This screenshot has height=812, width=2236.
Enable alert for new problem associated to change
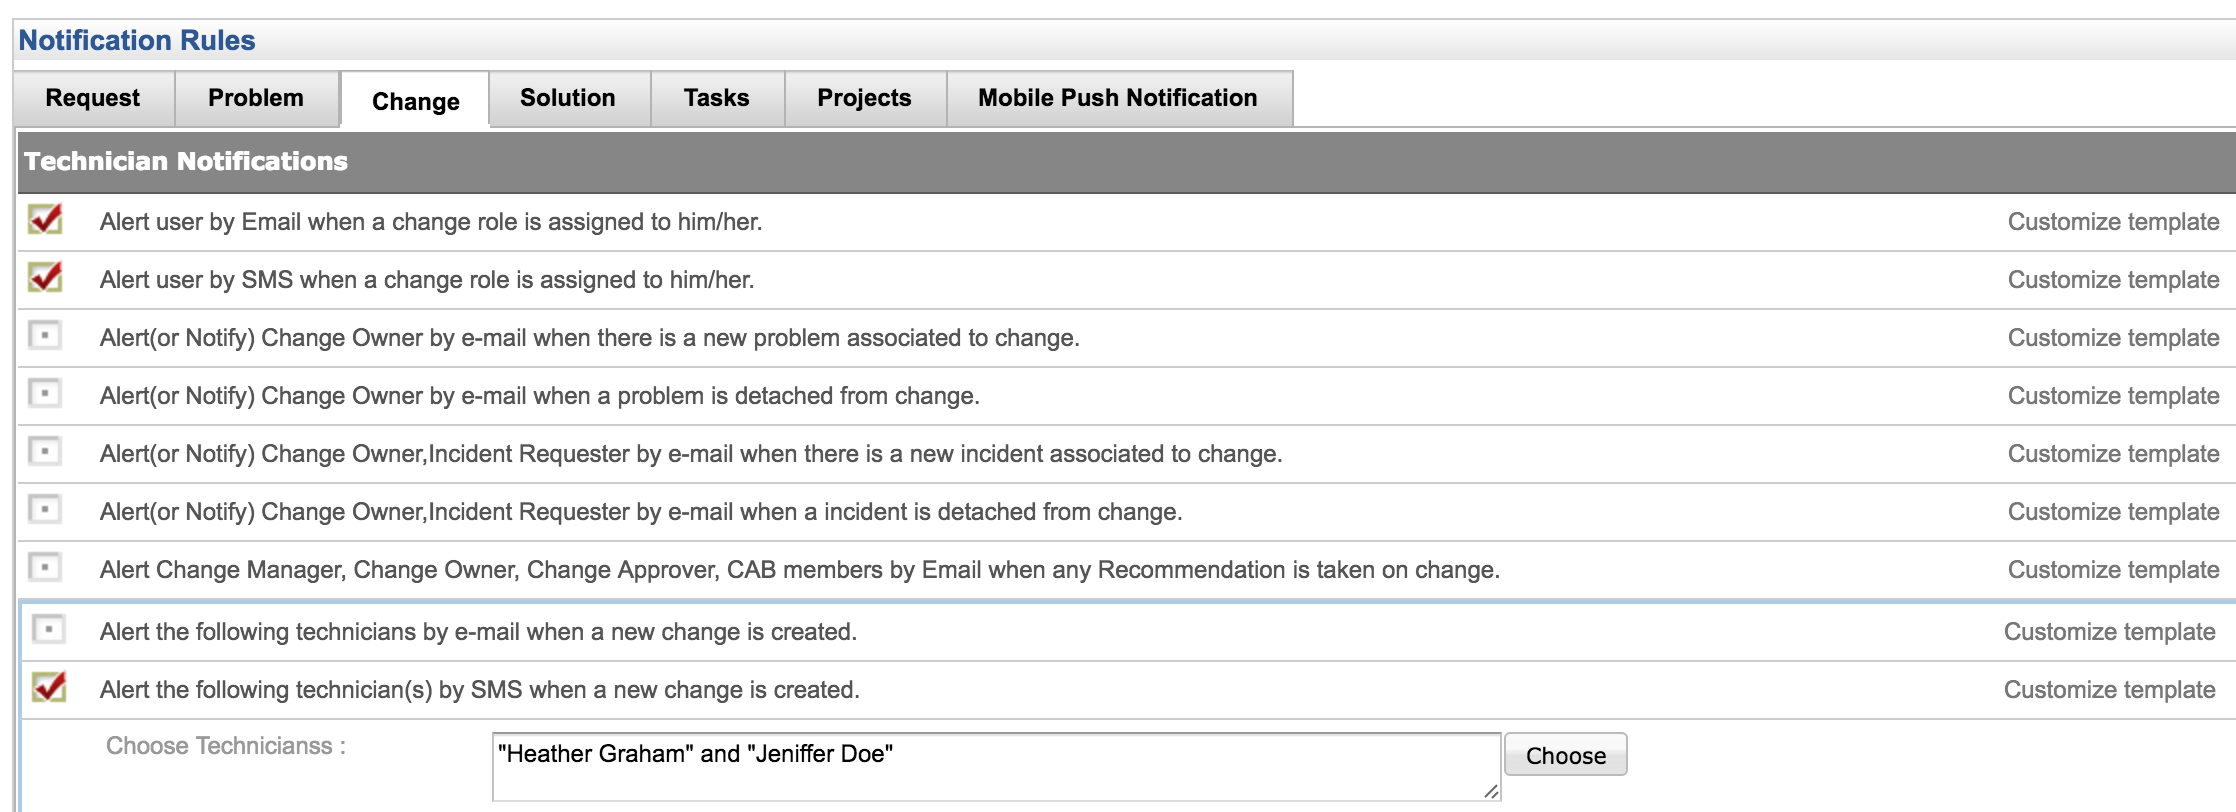tap(45, 336)
